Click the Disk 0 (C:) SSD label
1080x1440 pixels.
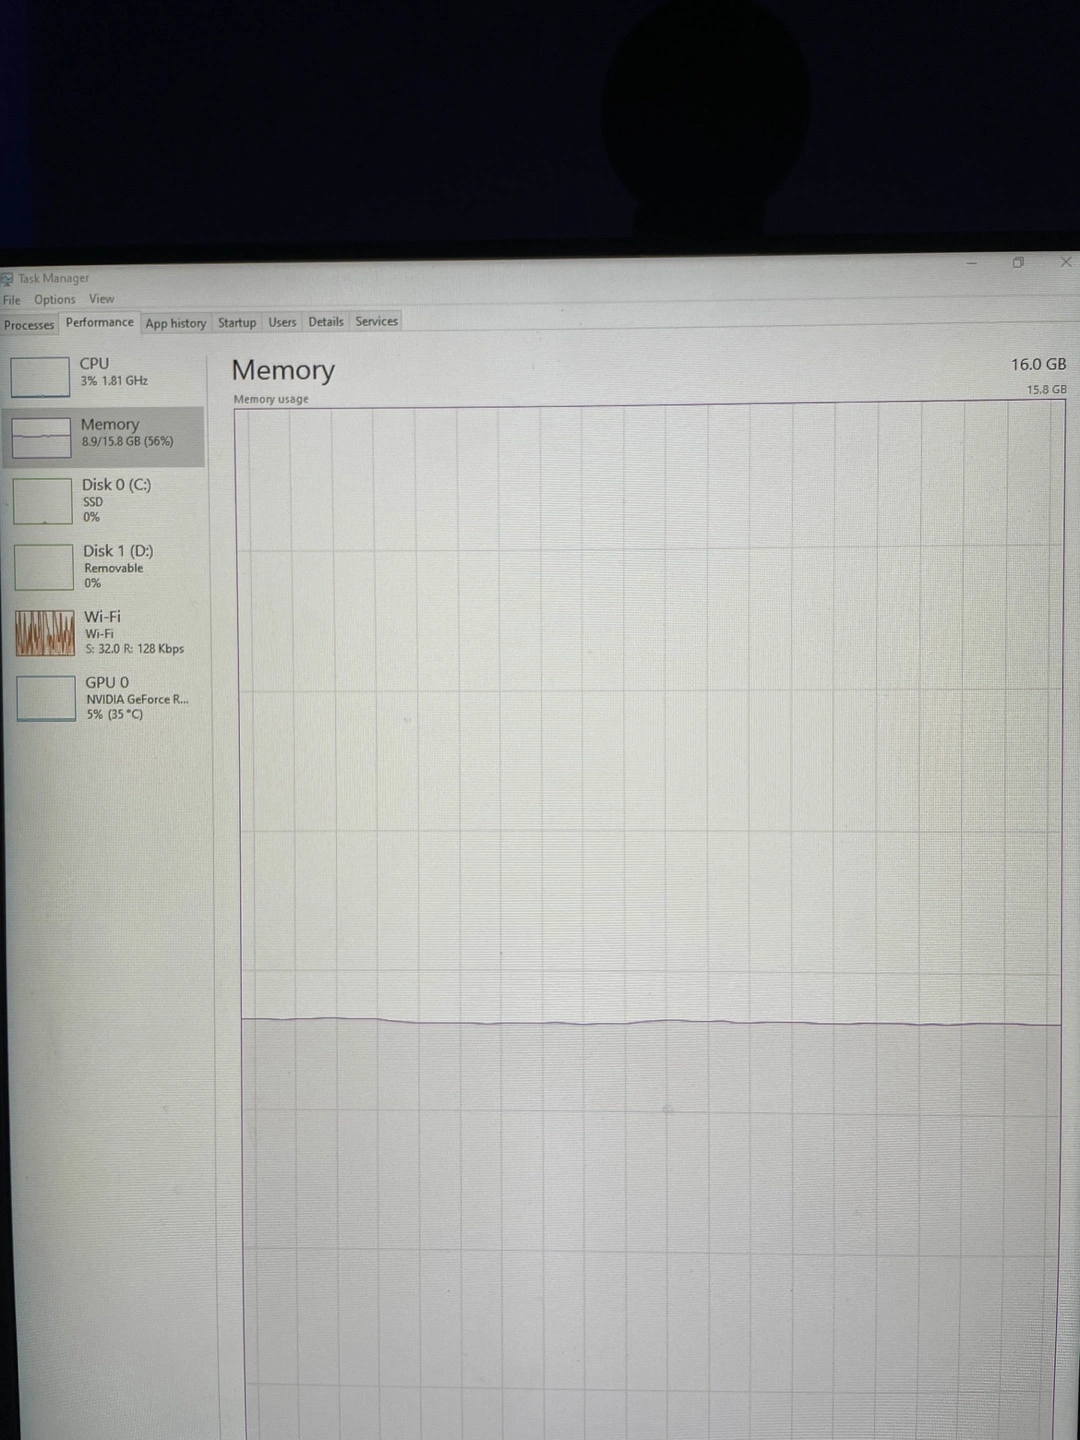(116, 500)
